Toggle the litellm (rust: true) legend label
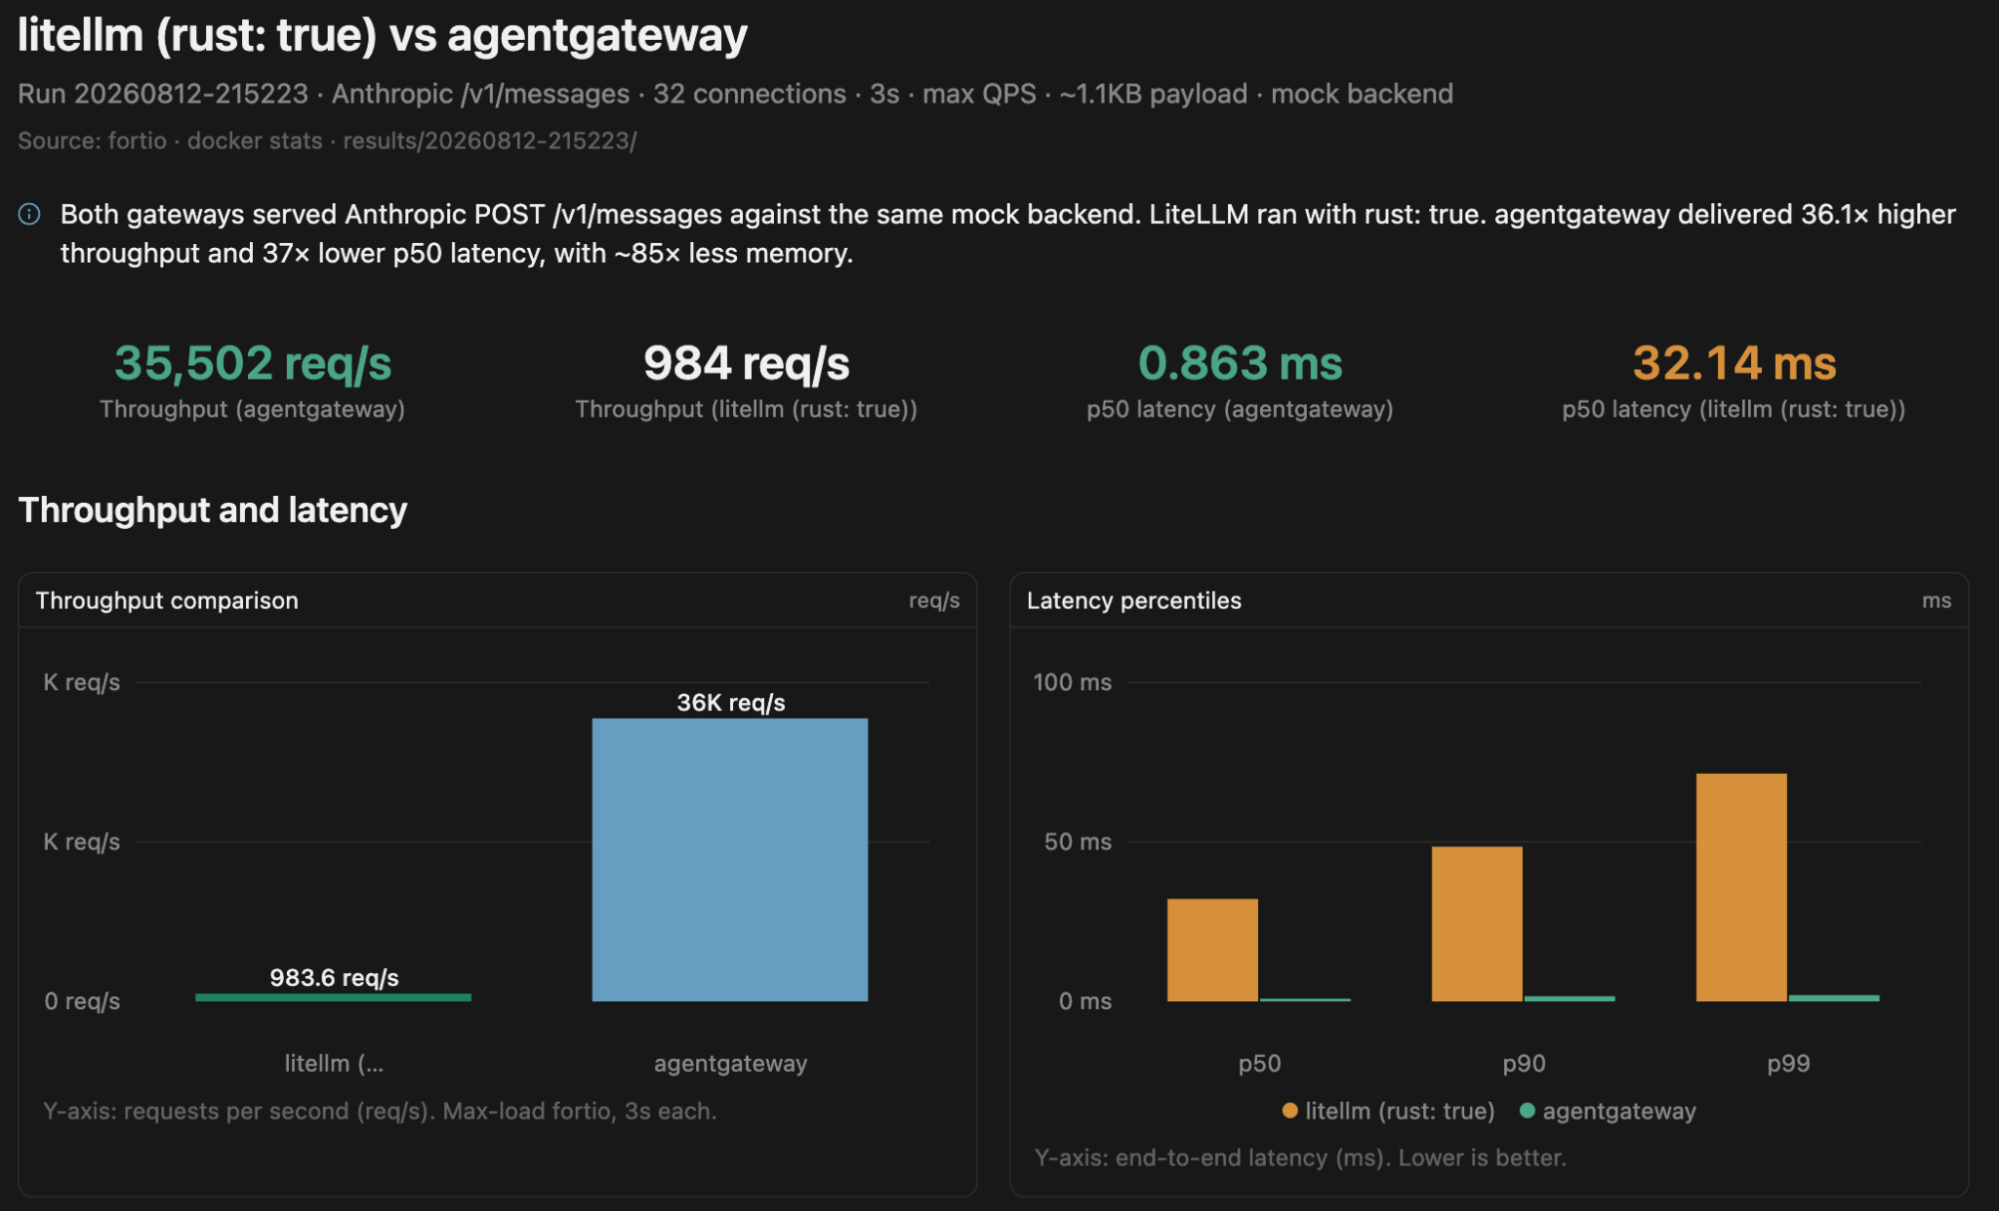Screen dimensions: 1999x1212 [1400, 1111]
